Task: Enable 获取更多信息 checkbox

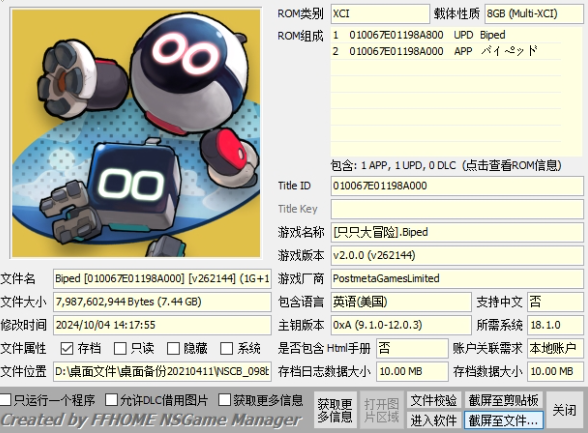Action: pyautogui.click(x=224, y=400)
